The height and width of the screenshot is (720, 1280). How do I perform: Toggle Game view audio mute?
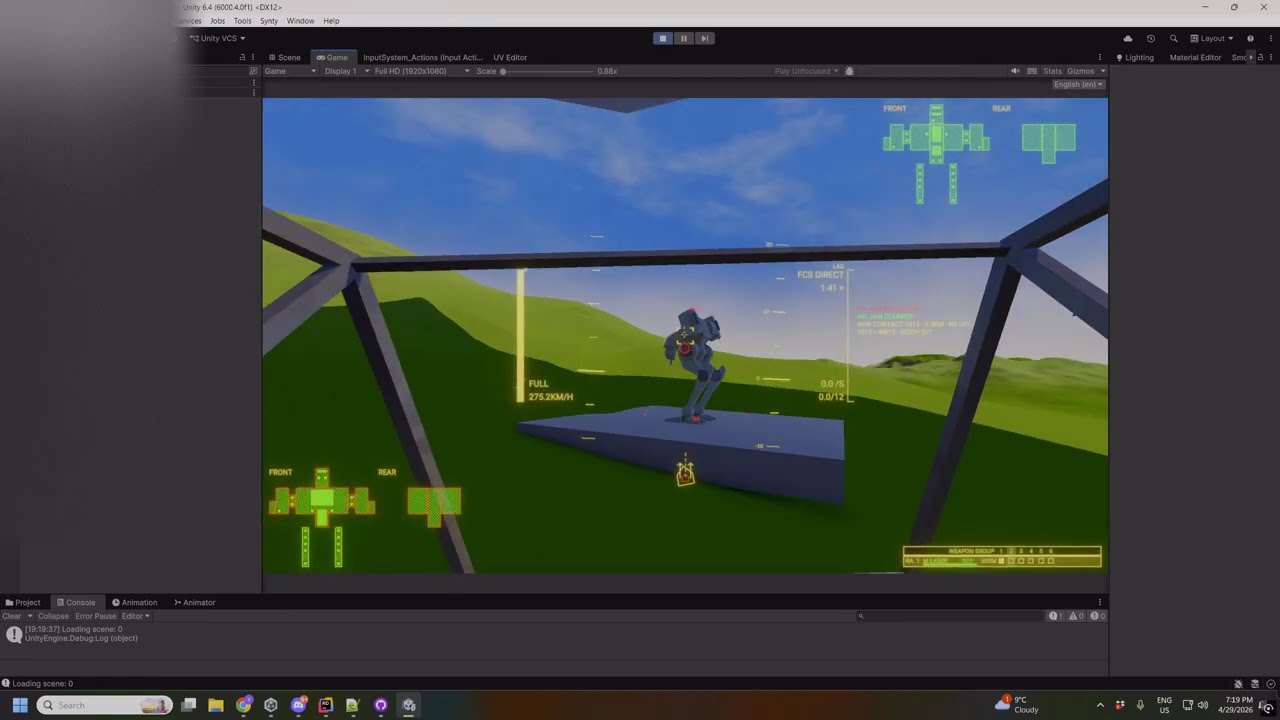[1015, 71]
